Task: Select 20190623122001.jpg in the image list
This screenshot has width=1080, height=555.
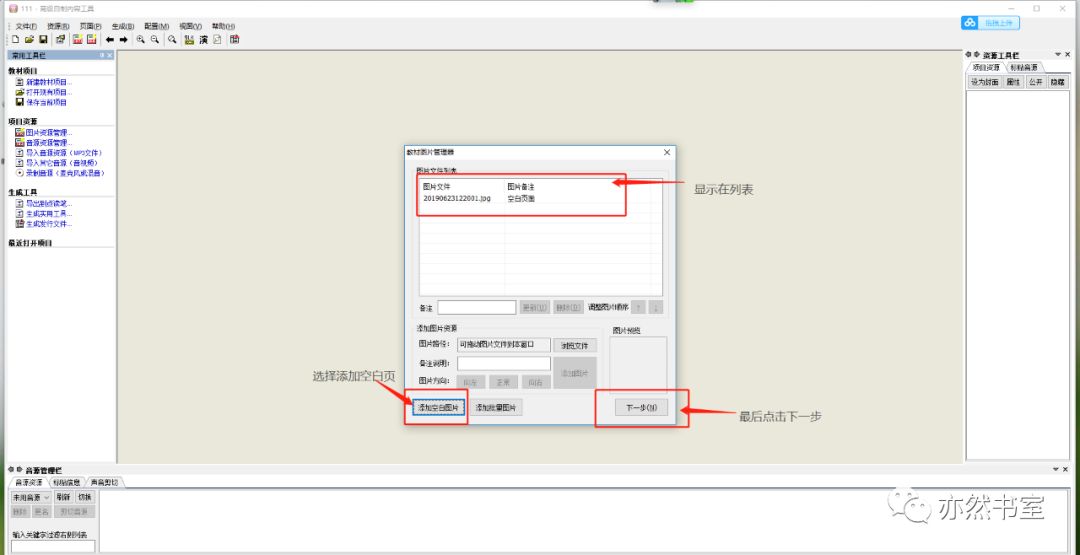Action: (x=457, y=199)
